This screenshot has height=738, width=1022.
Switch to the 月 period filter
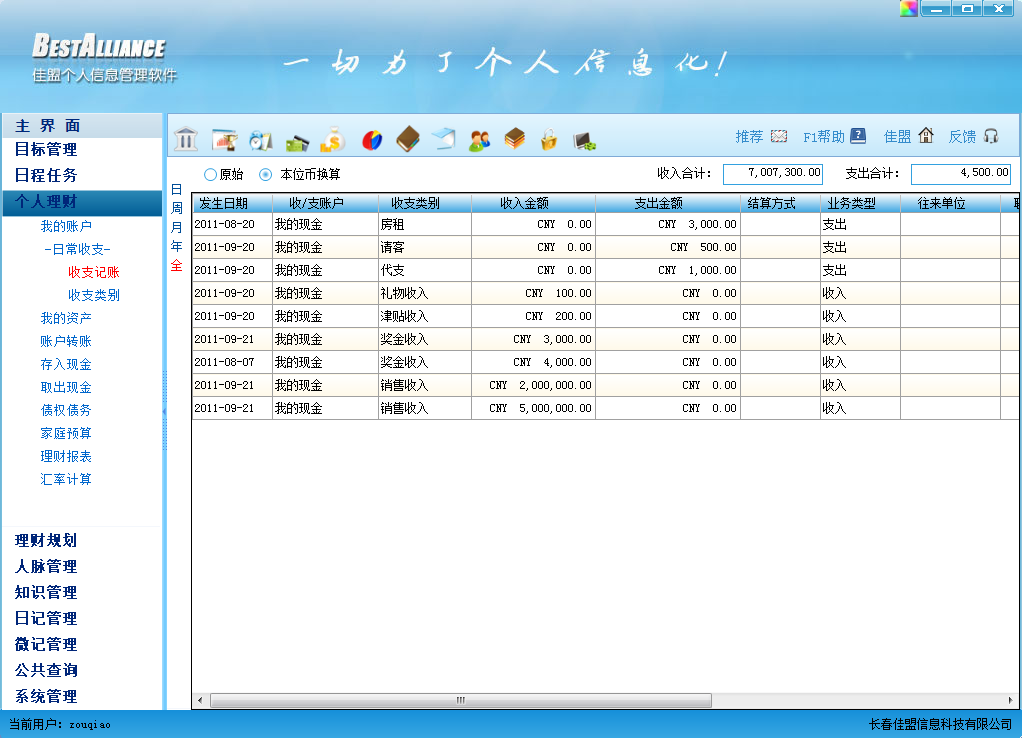177,227
